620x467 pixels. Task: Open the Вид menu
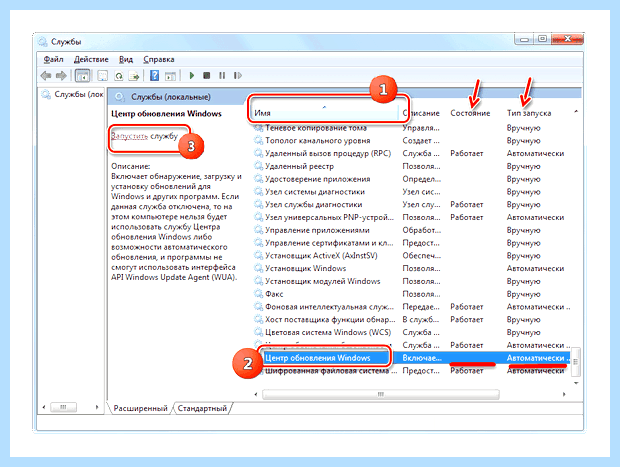coord(126,59)
